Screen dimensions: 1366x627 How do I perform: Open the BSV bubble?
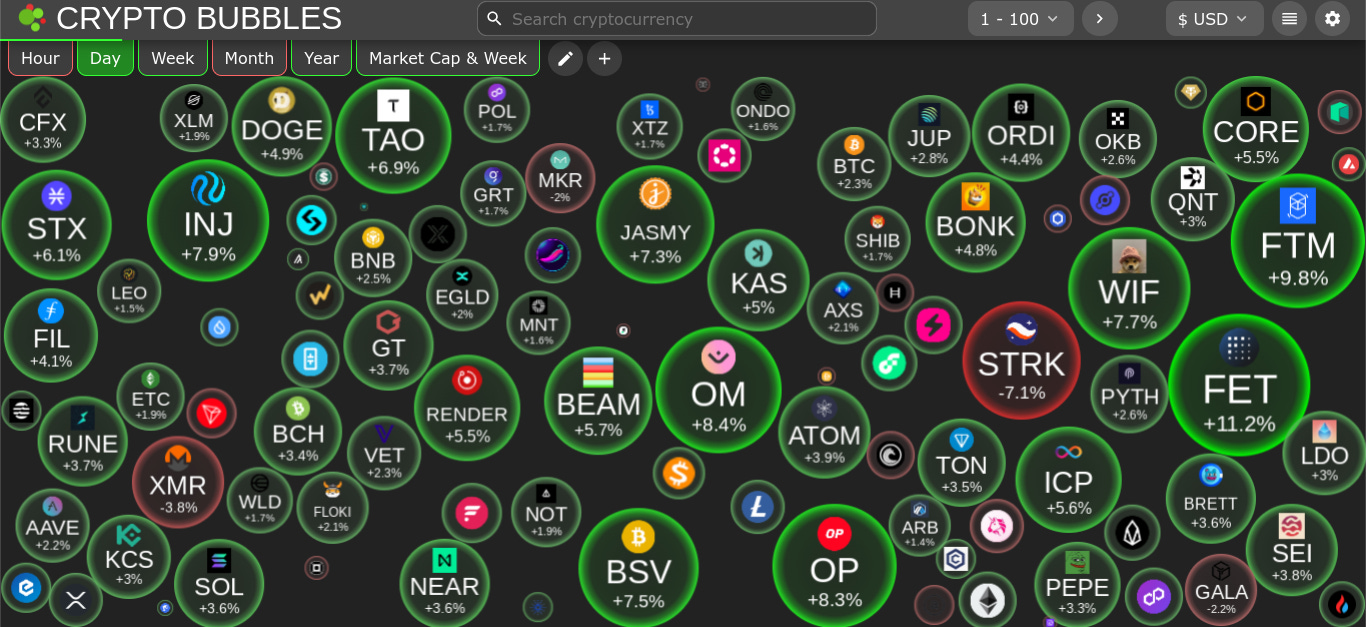638,568
